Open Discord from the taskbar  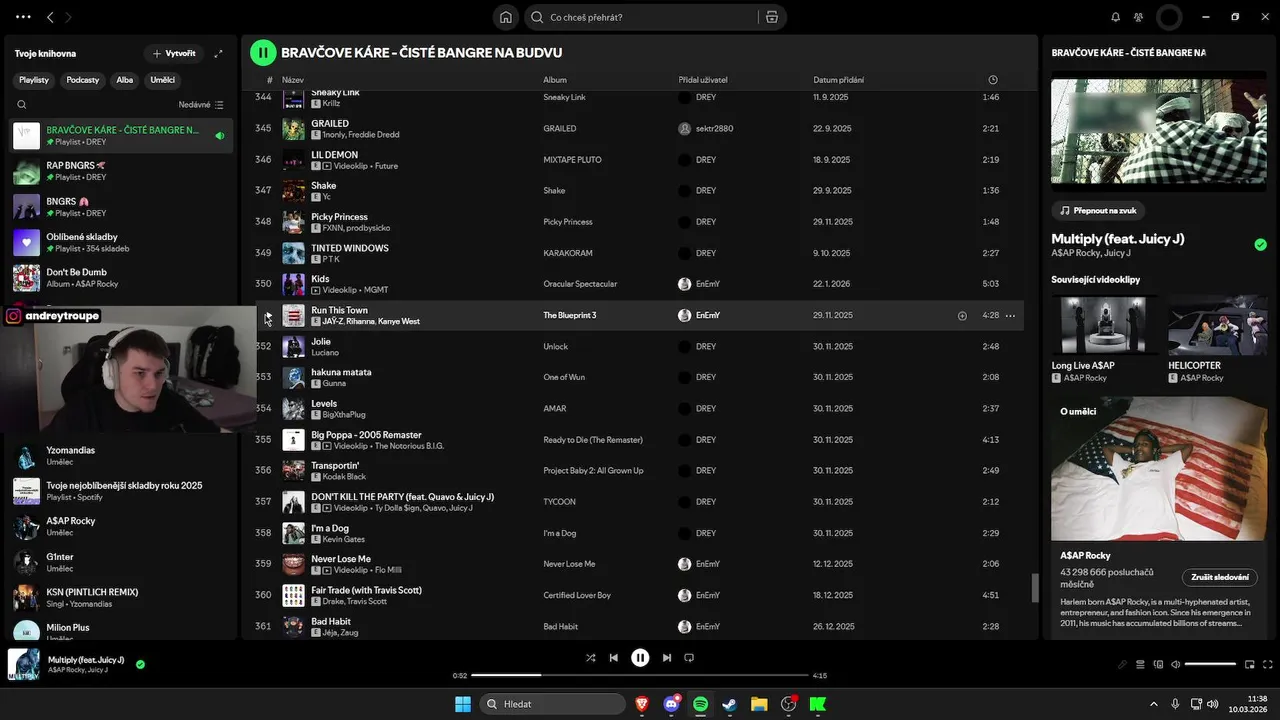672,704
